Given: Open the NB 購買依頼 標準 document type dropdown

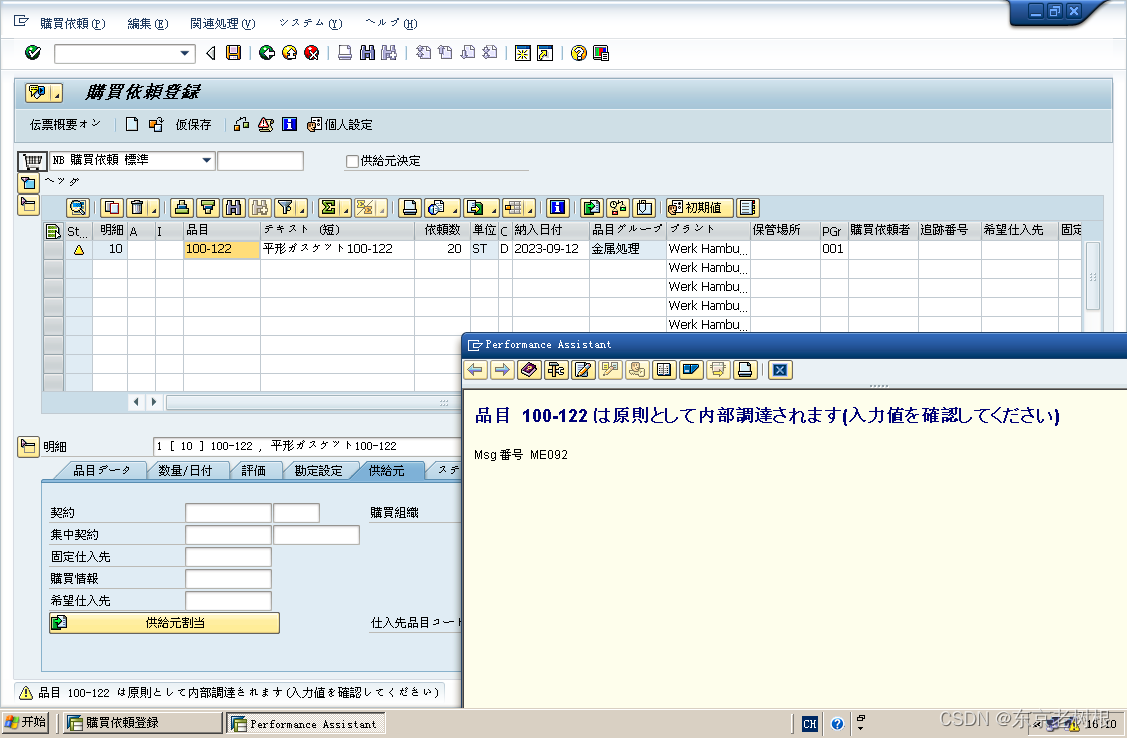Looking at the screenshot, I should pos(207,160).
